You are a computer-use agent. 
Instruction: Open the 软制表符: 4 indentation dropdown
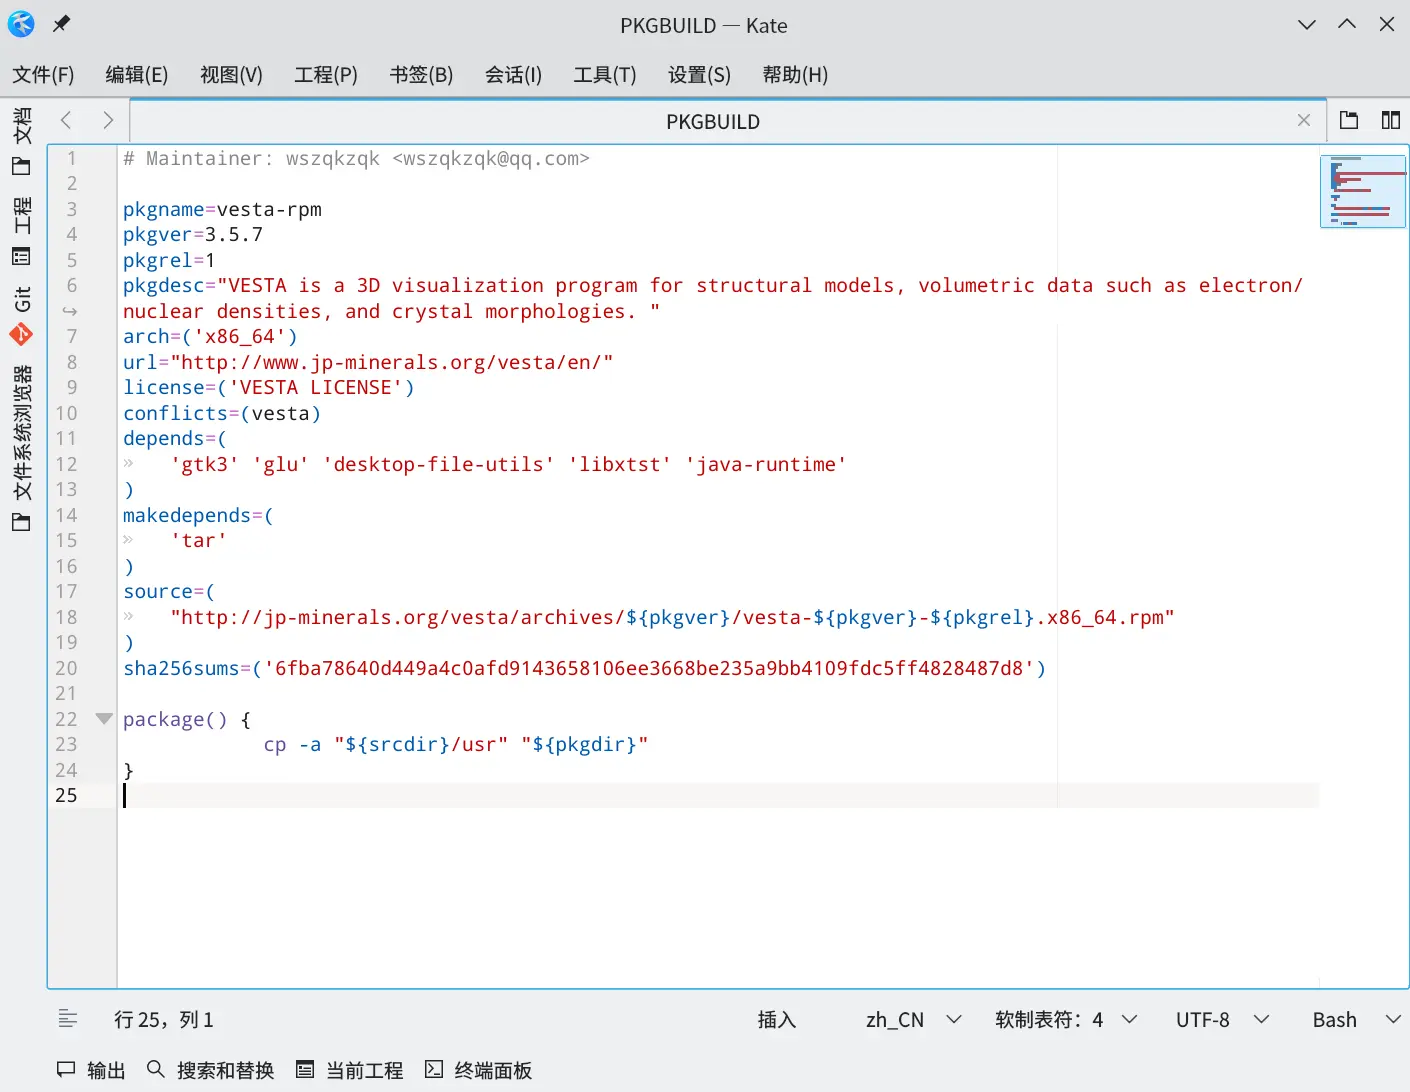click(1066, 1019)
